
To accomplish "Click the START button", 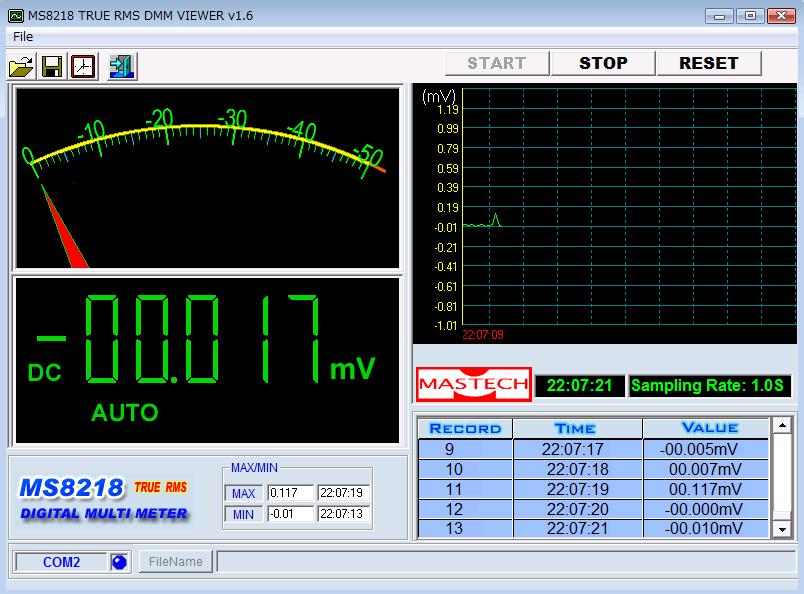I will pos(497,63).
